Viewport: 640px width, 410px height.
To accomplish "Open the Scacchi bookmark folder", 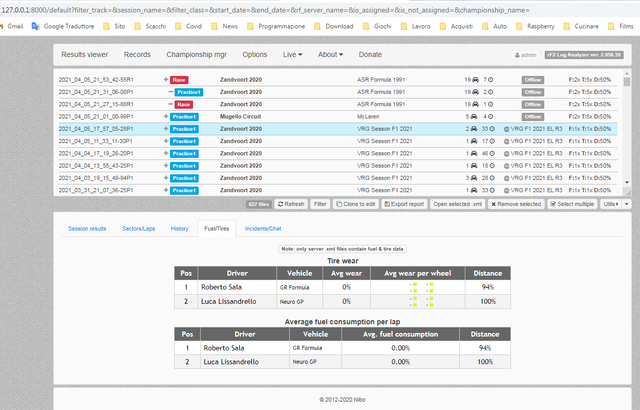I will coord(150,26).
